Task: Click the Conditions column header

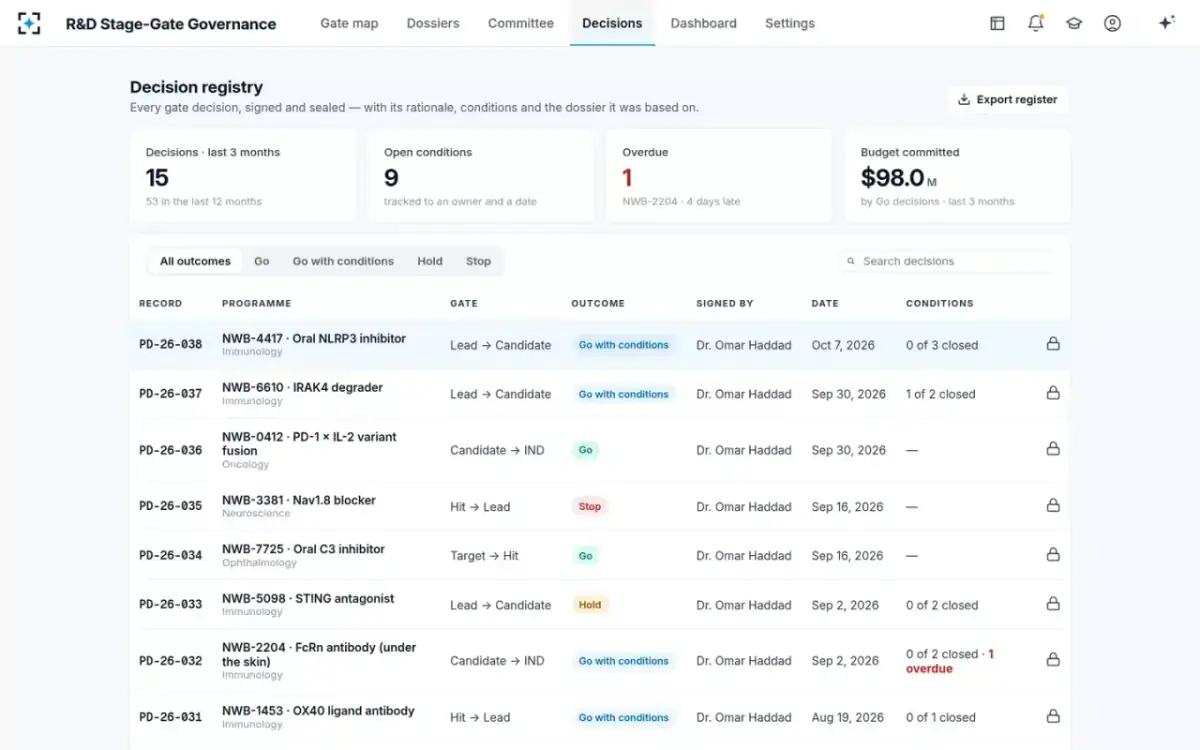Action: point(940,303)
